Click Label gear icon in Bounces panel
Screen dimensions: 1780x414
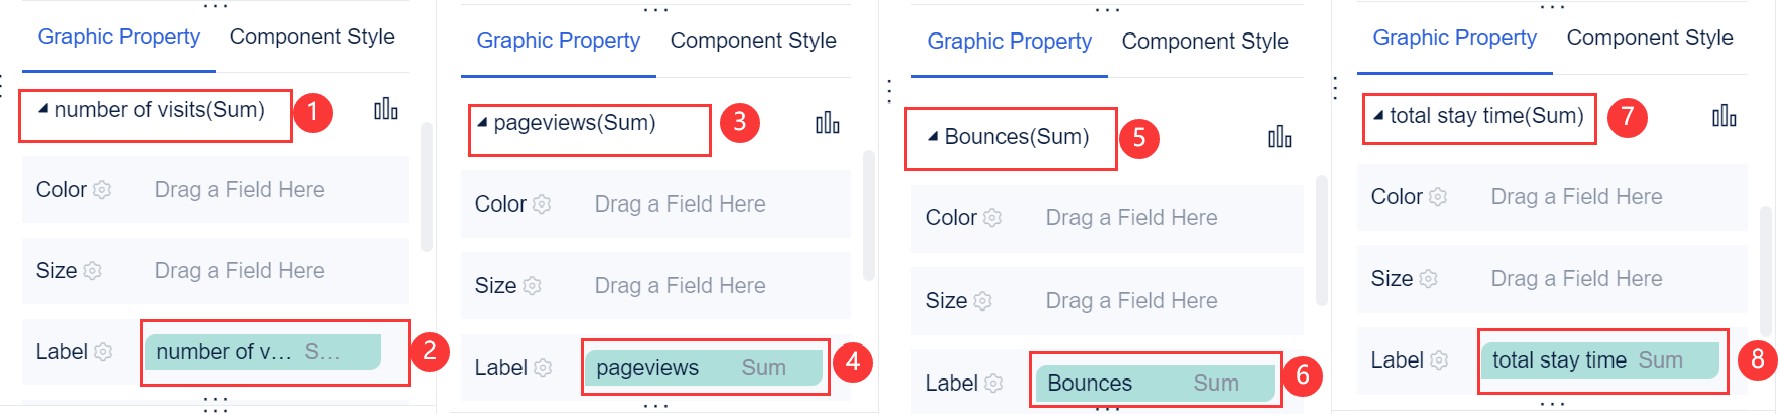pos(993,383)
